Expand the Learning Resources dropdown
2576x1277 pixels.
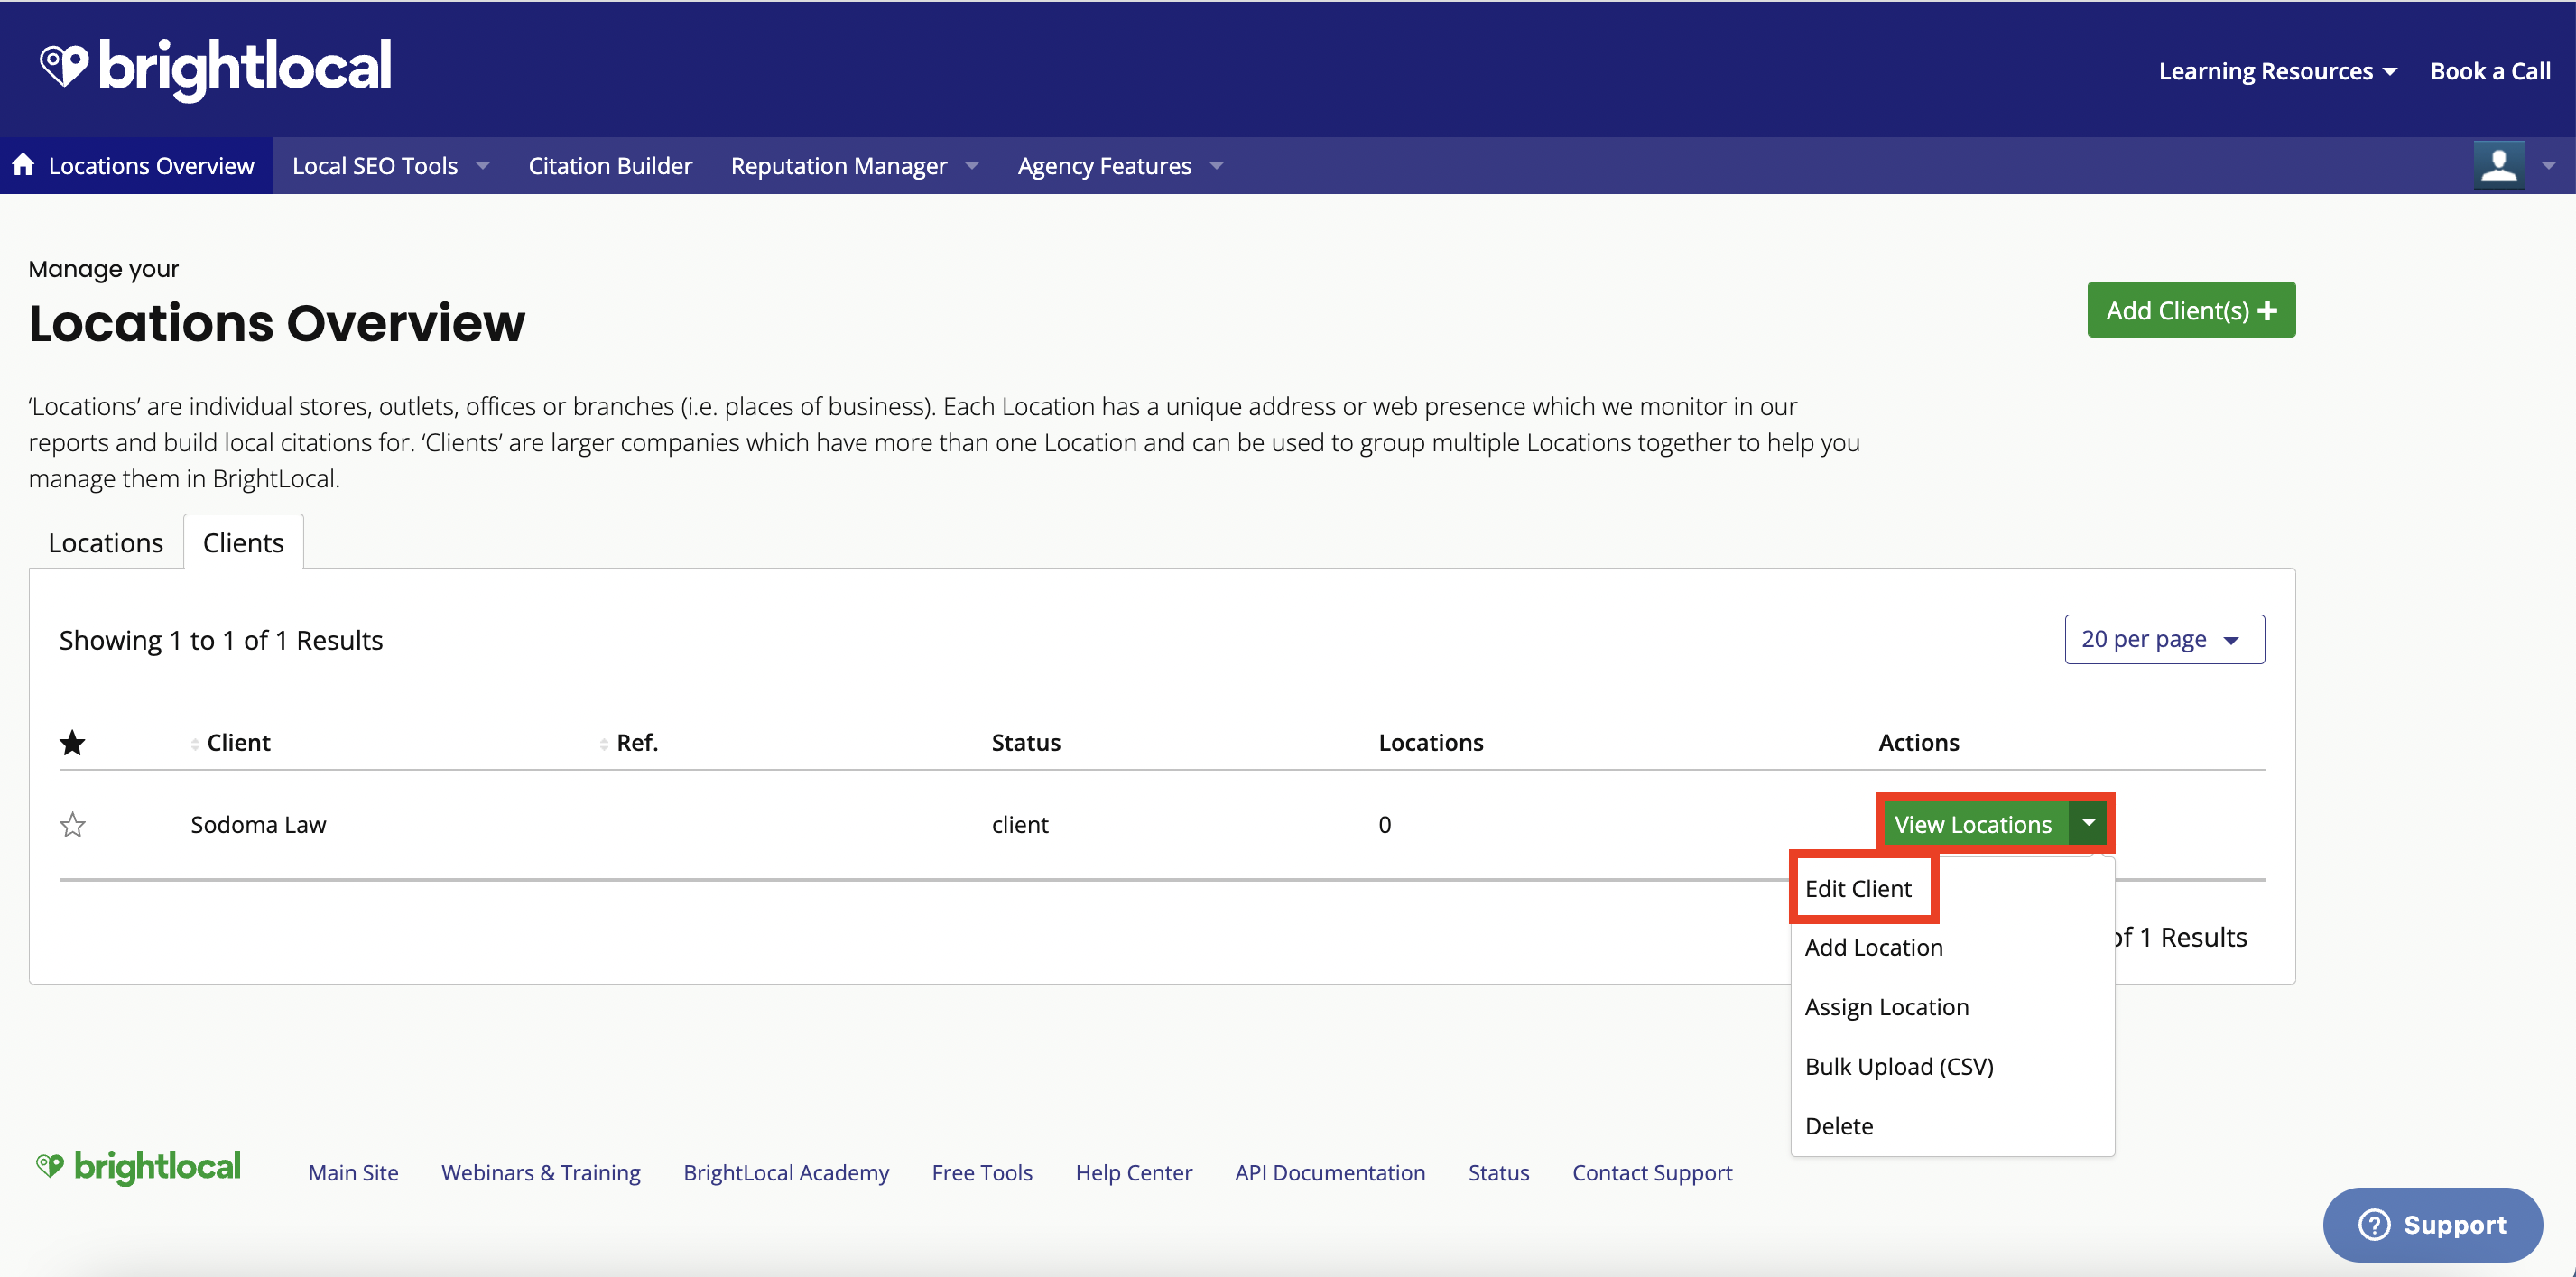pos(2277,71)
